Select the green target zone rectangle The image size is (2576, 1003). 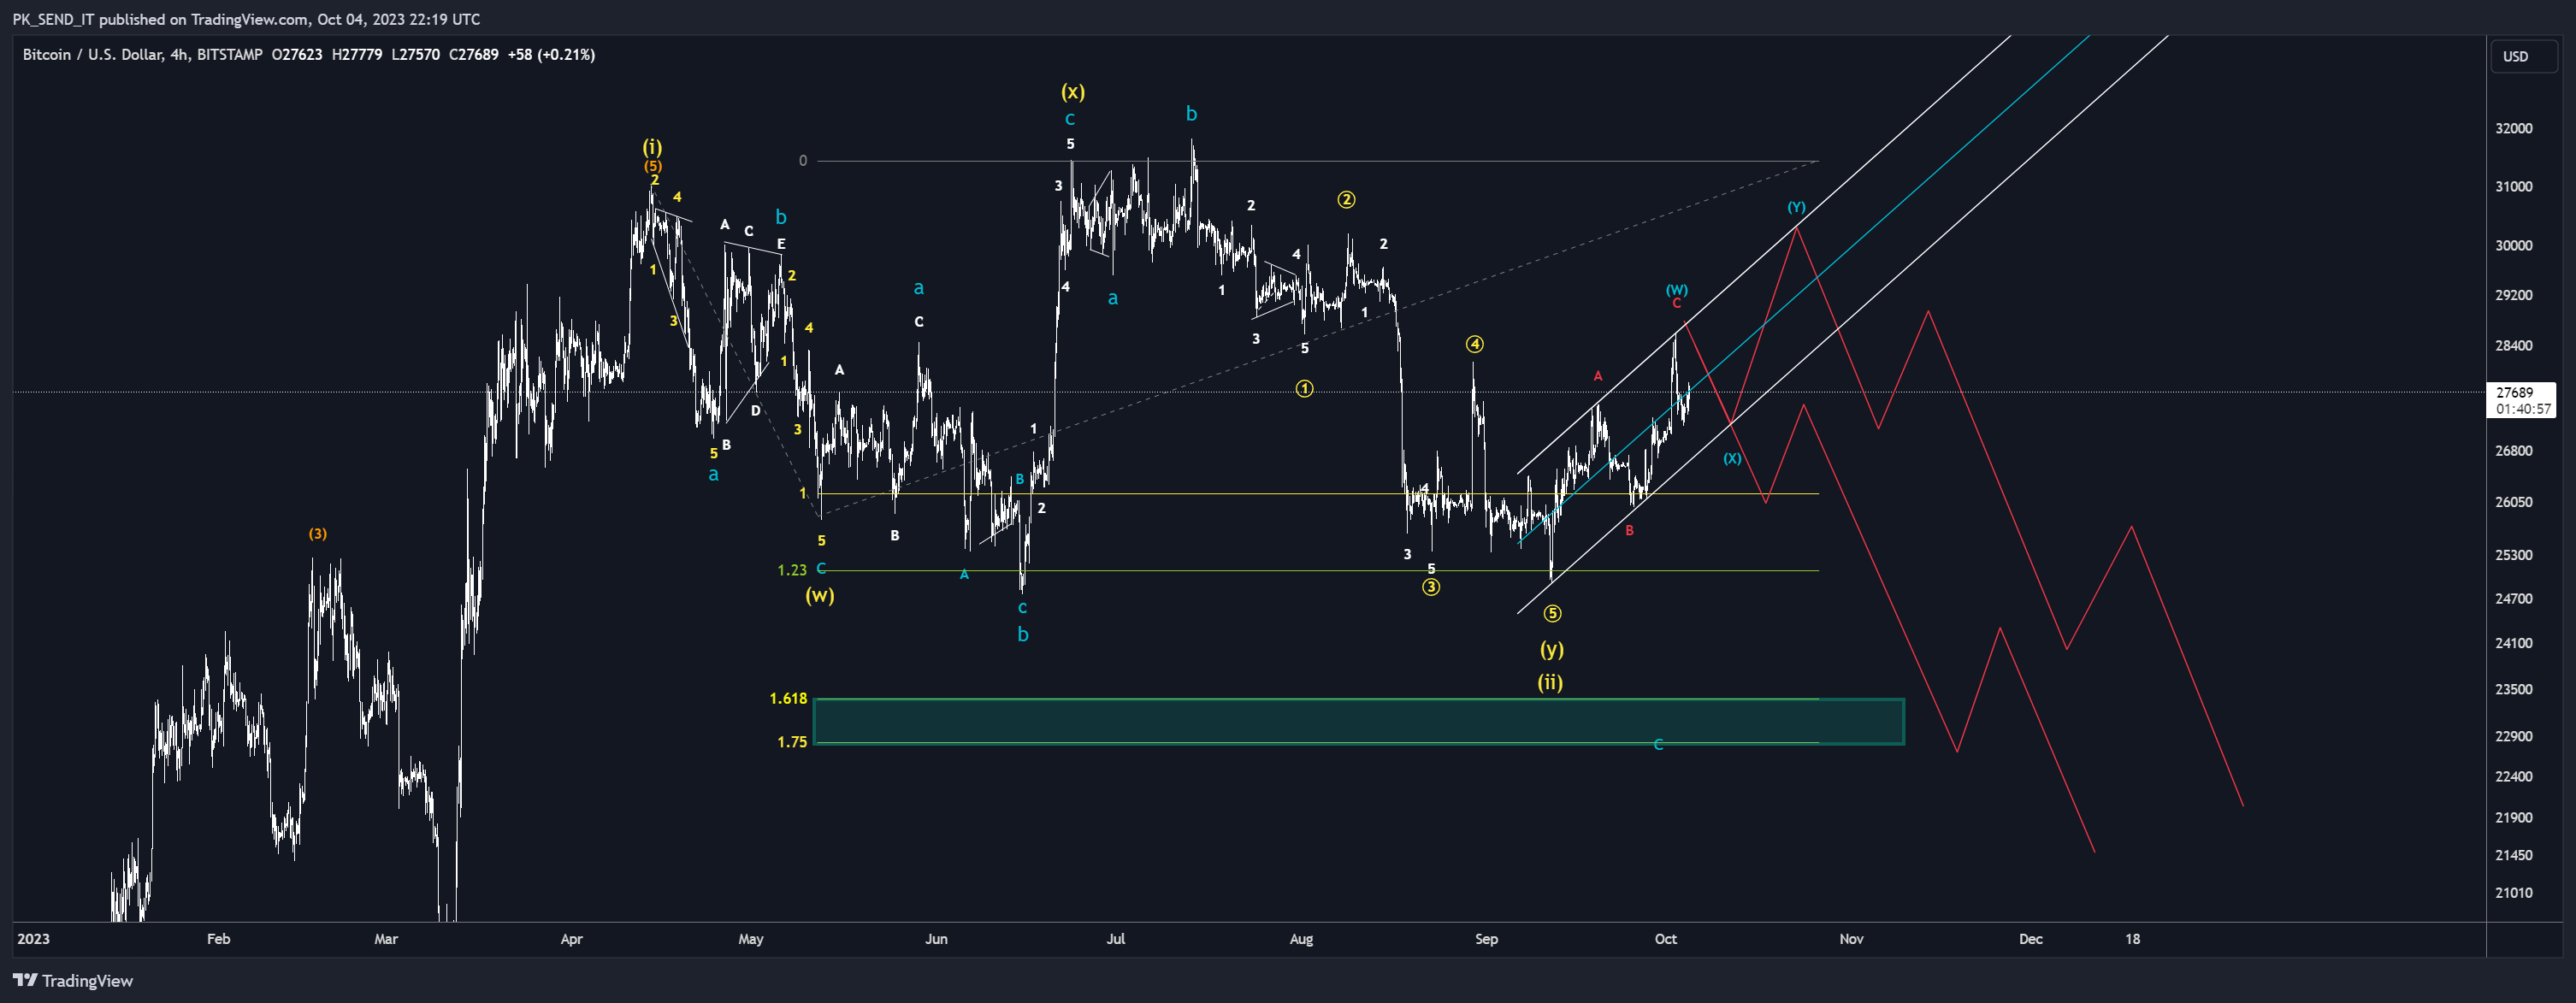tap(1359, 721)
